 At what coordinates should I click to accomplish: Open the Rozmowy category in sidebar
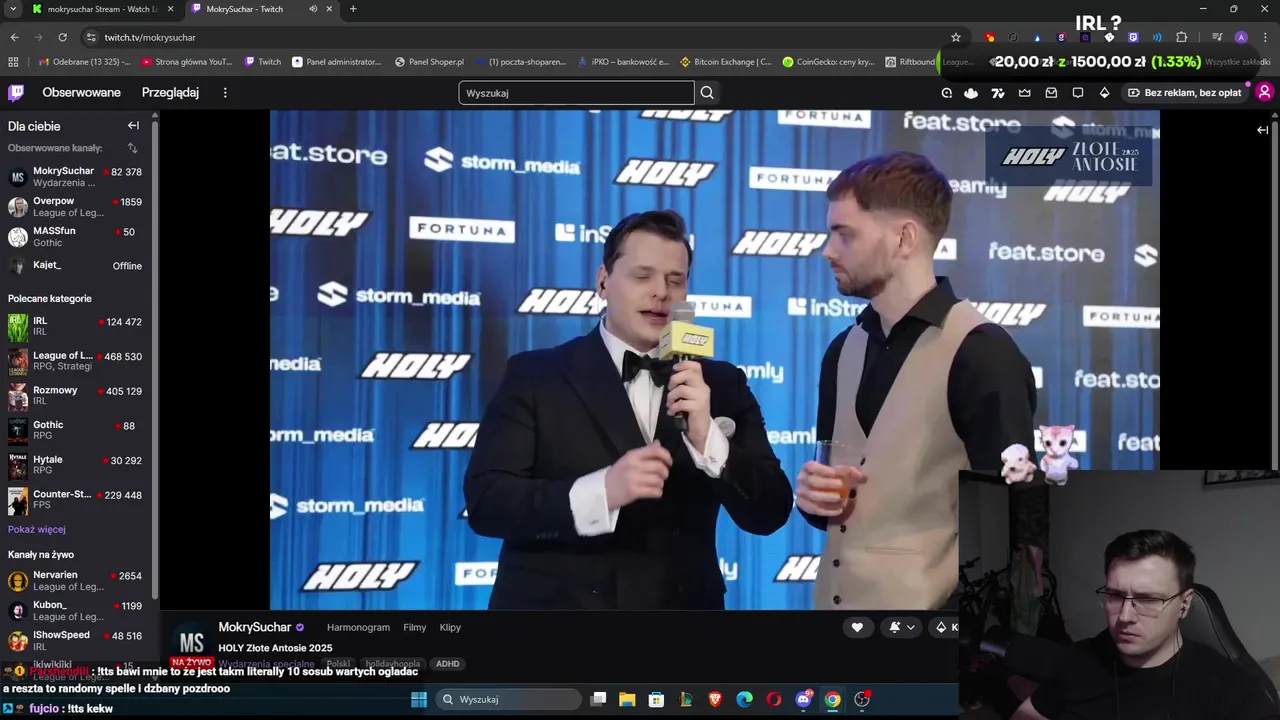point(76,395)
